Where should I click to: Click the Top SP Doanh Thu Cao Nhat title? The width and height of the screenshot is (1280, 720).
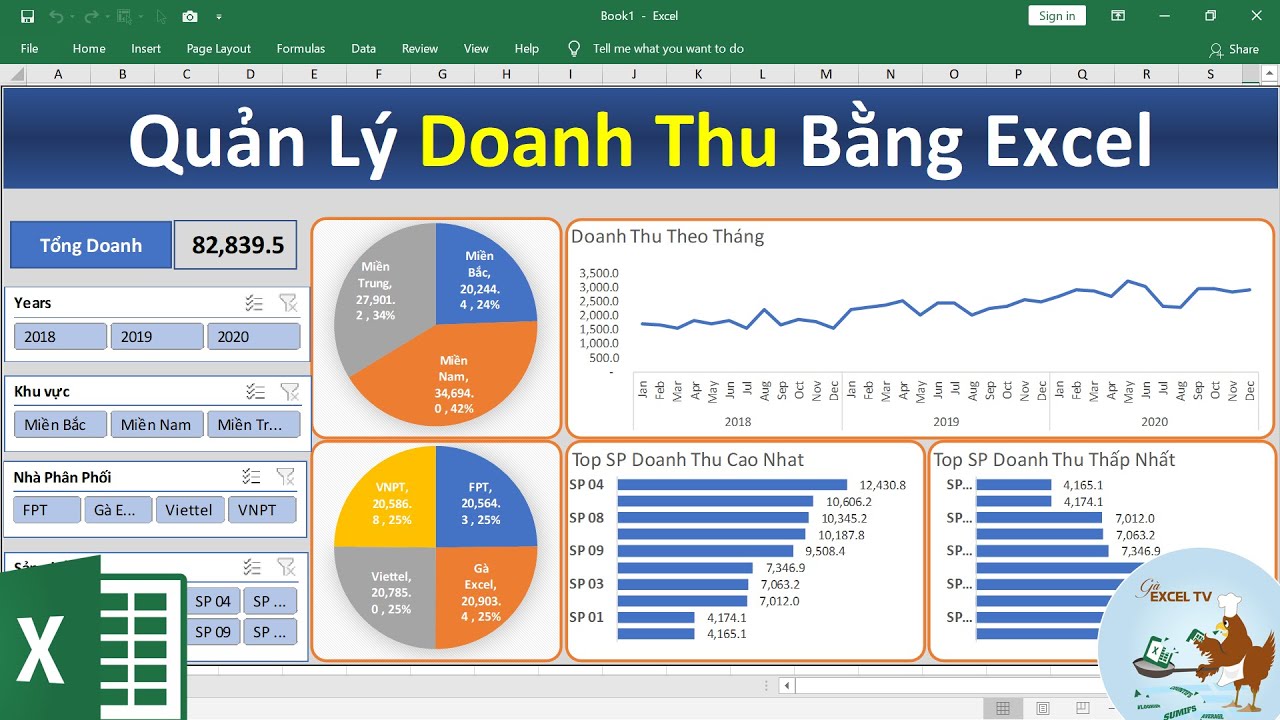(688, 460)
